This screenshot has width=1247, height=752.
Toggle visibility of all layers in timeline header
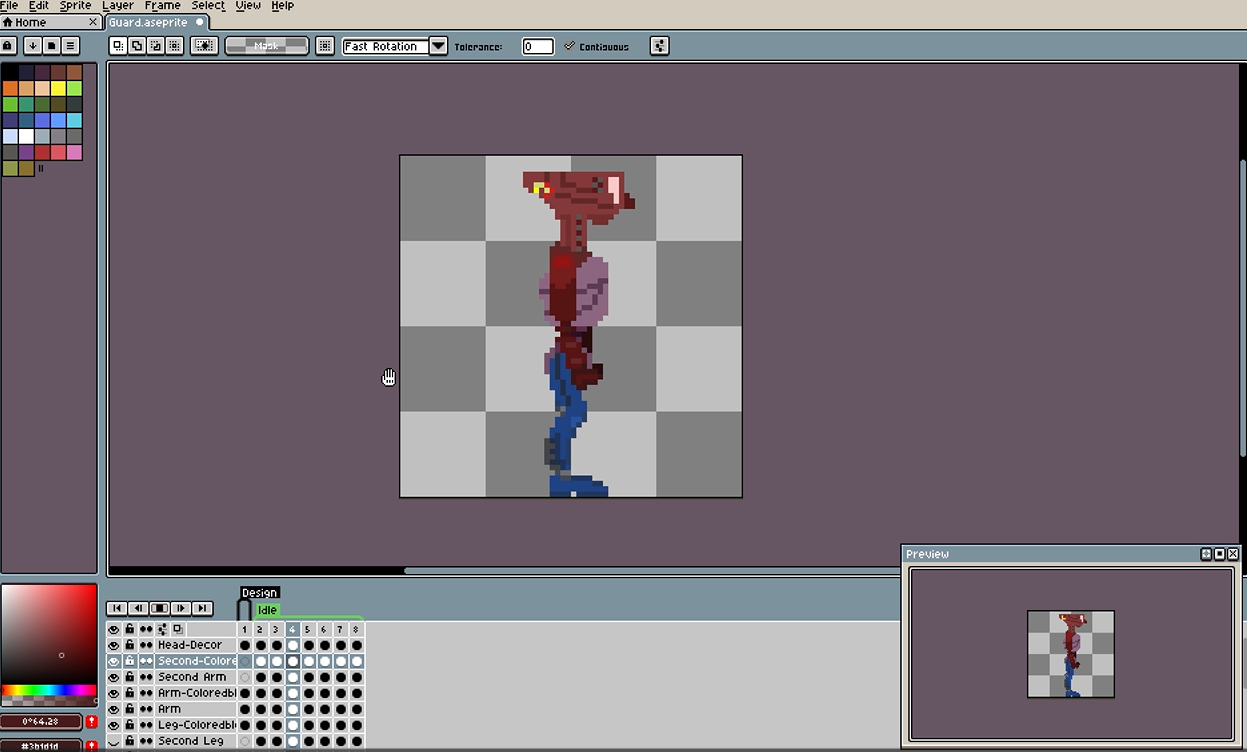114,629
